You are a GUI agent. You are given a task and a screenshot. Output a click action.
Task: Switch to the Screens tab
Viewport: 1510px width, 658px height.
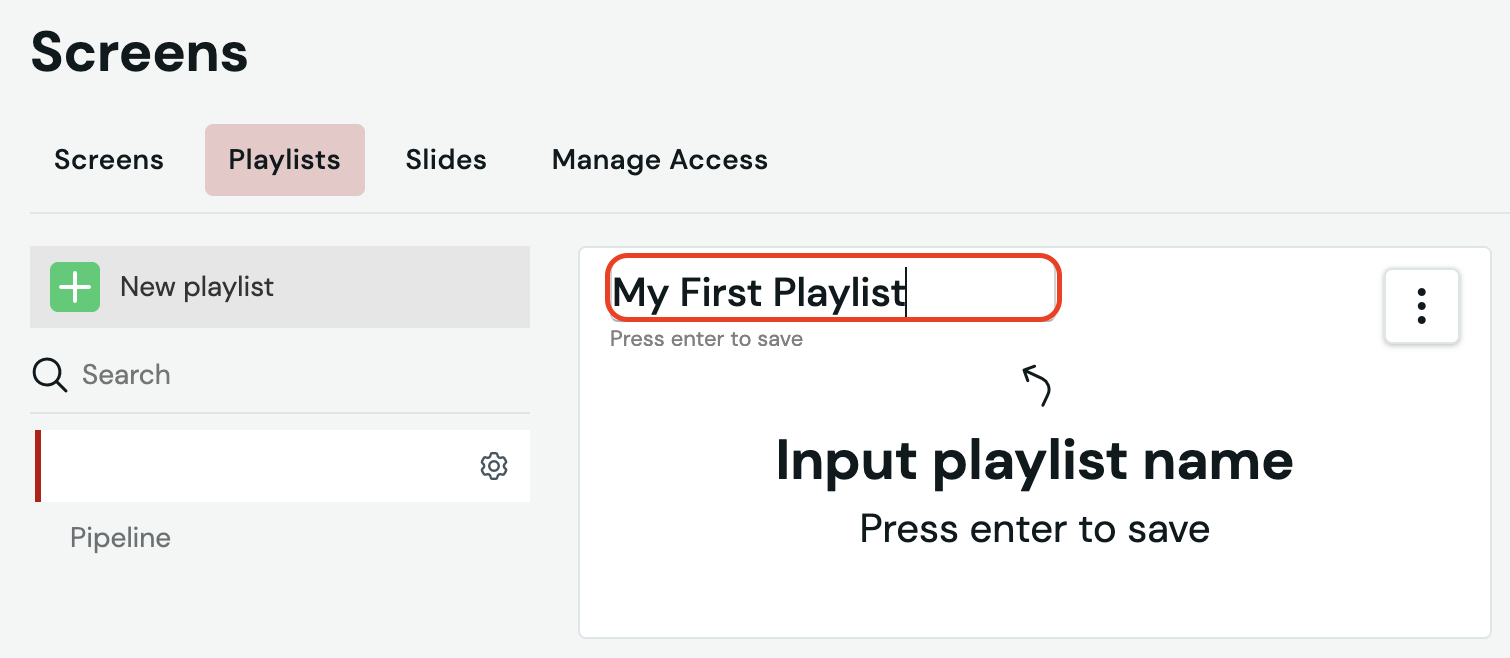point(109,160)
